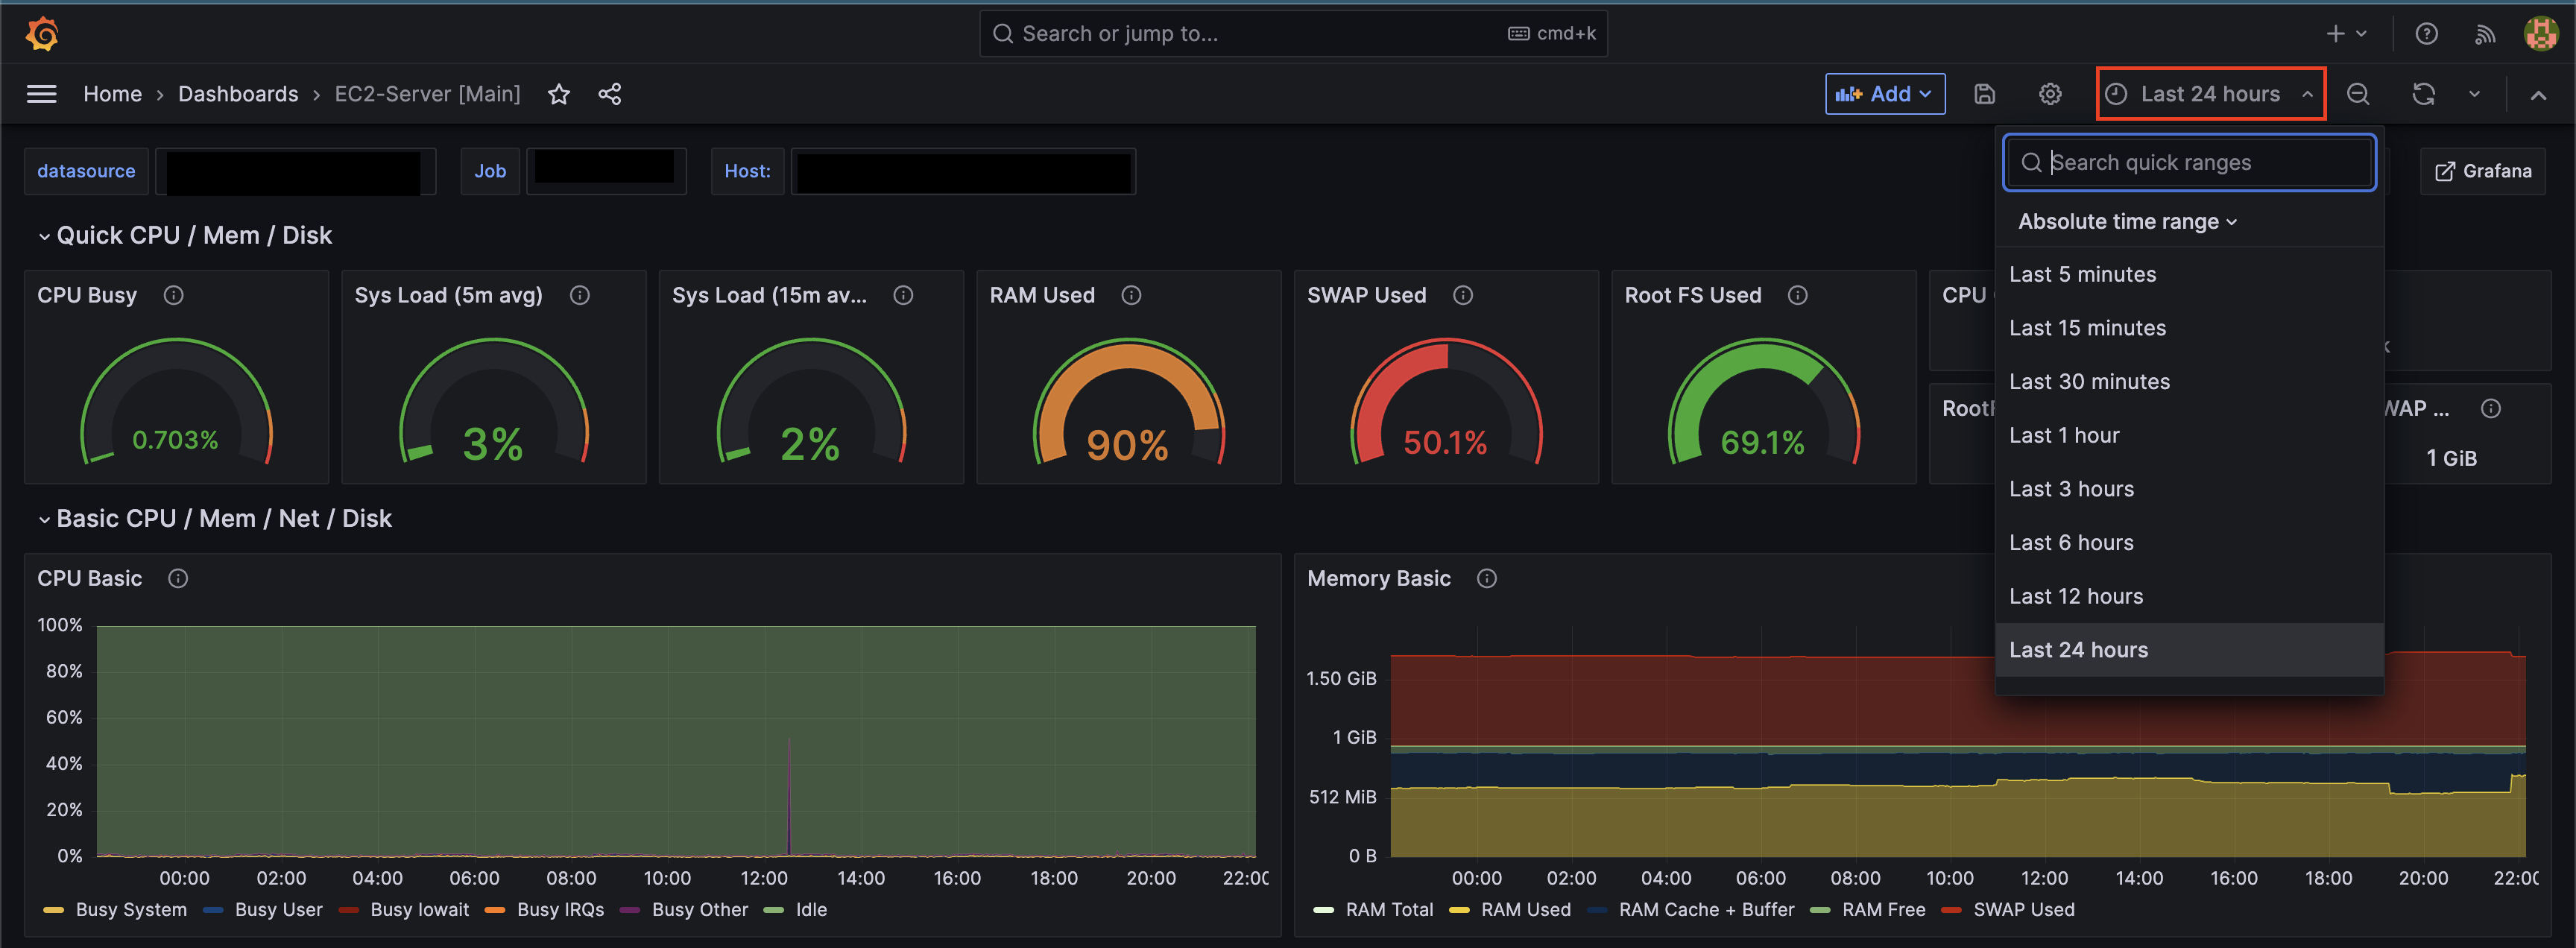Open the Grafana external link
The width and height of the screenshot is (2576, 948).
[x=2483, y=171]
